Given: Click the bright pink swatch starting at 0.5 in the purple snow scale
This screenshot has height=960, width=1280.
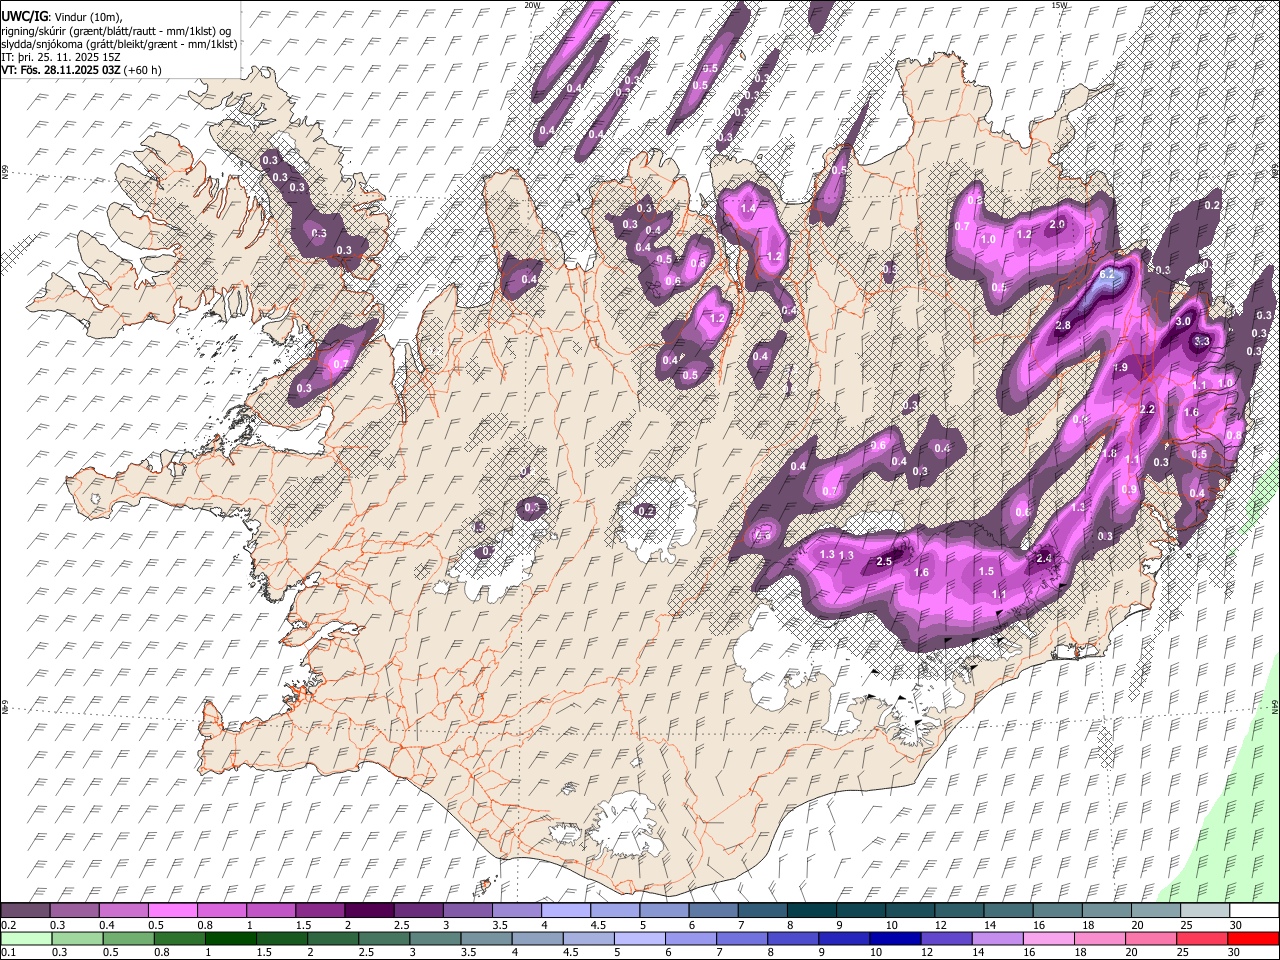Looking at the screenshot, I should pyautogui.click(x=172, y=910).
